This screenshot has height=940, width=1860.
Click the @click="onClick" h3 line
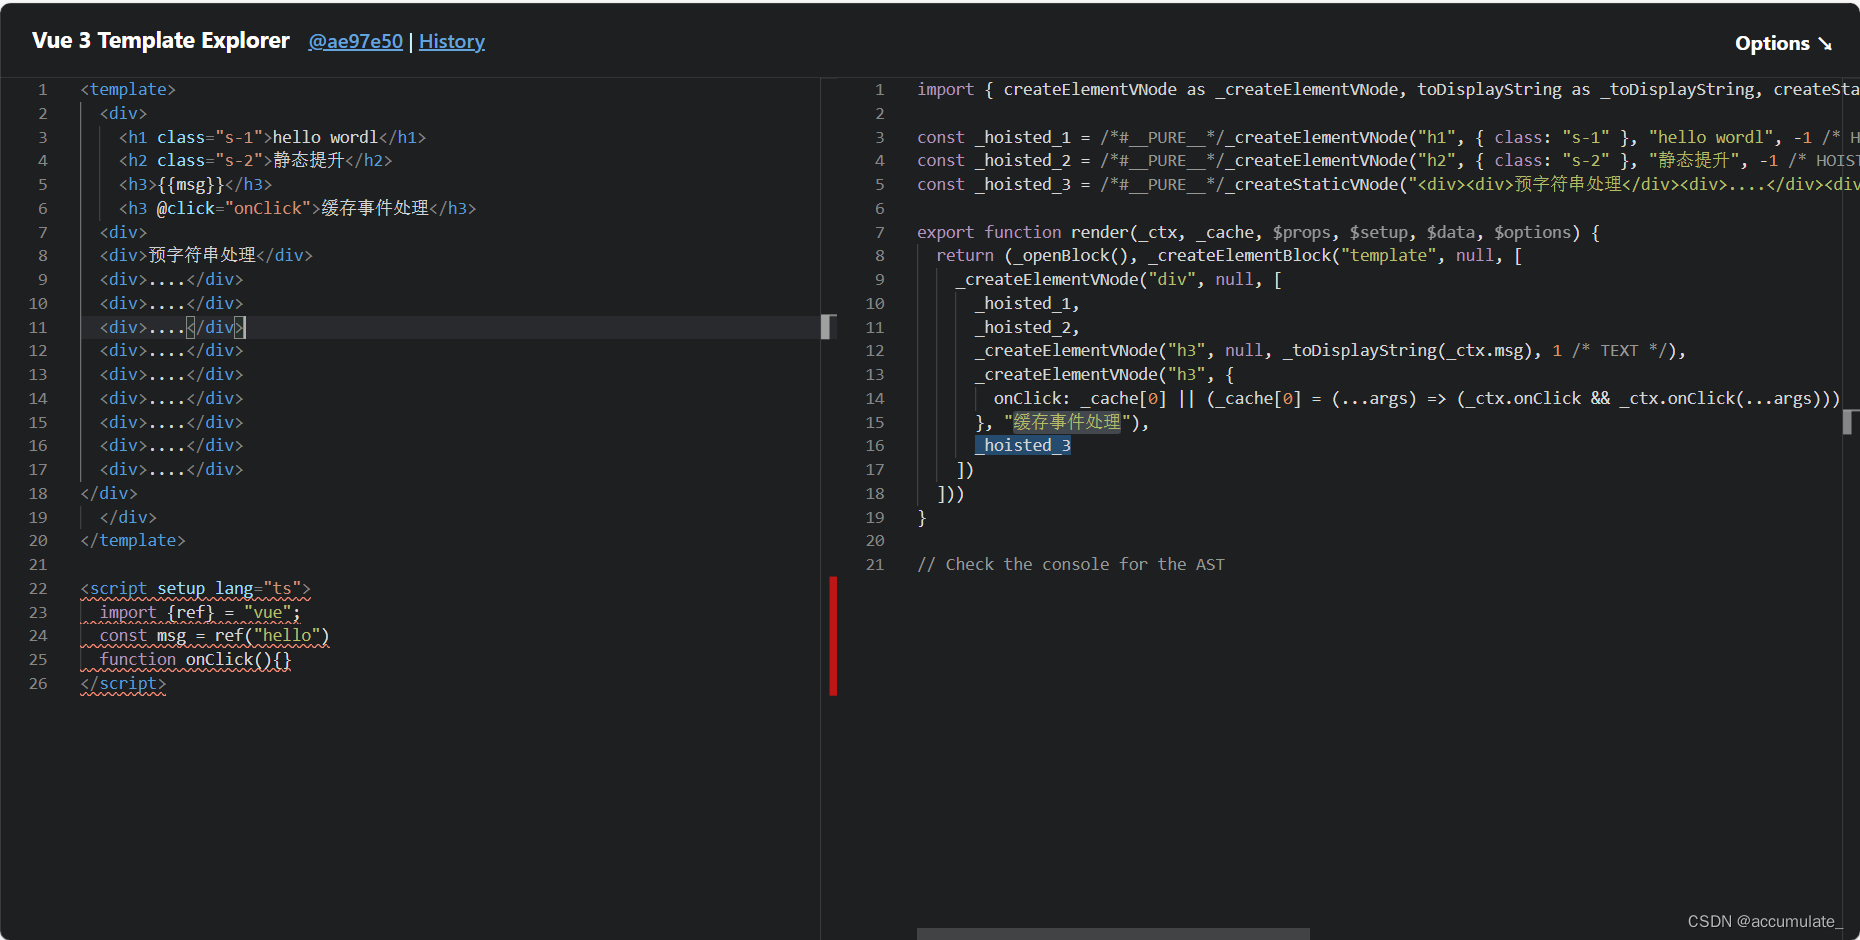(298, 208)
